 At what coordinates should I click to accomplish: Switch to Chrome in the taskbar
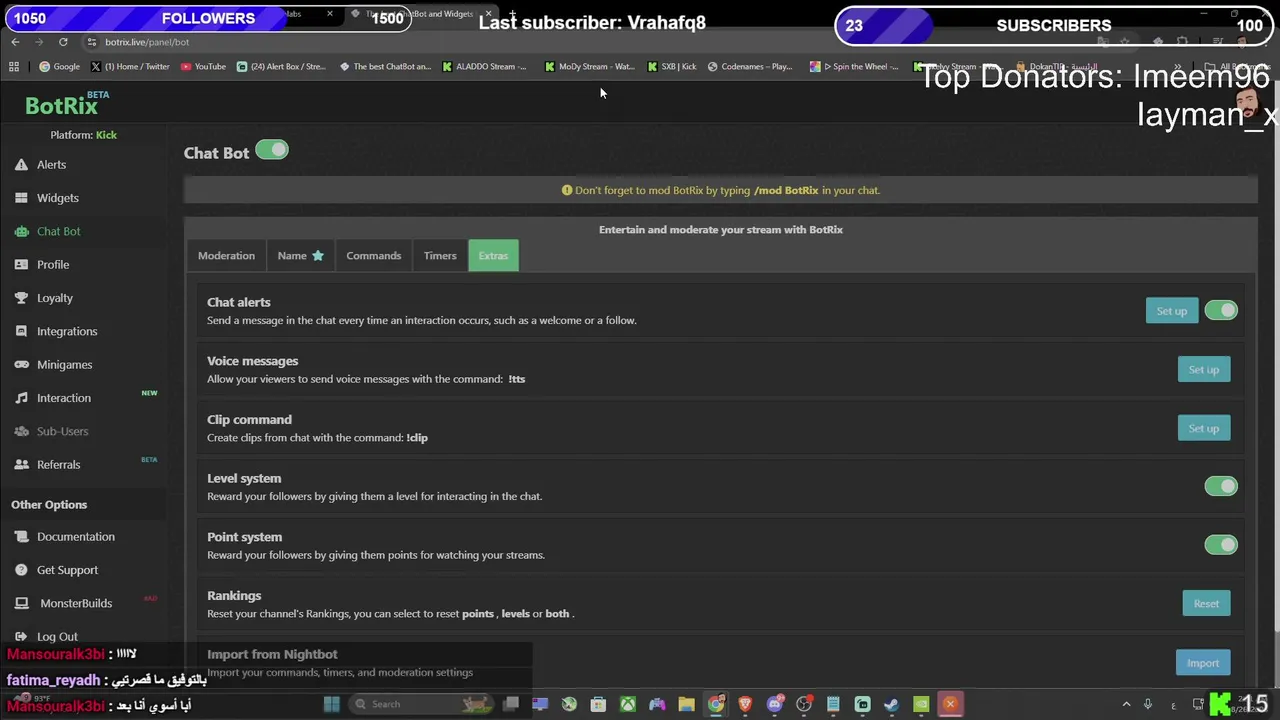716,704
